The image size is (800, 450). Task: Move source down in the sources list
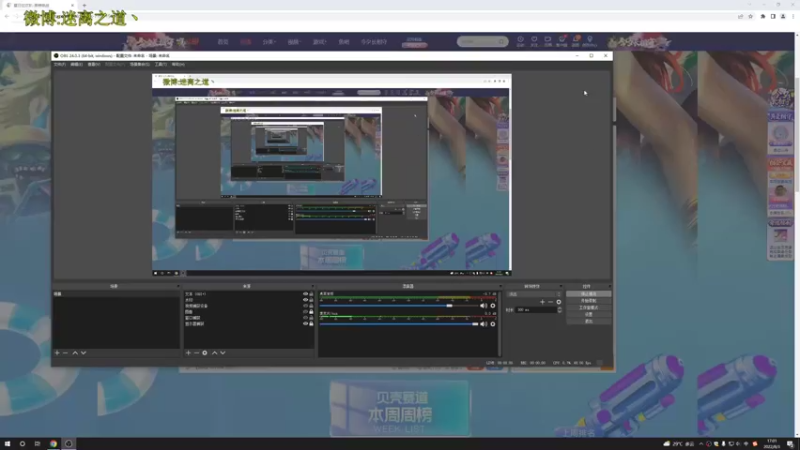pyautogui.click(x=223, y=353)
